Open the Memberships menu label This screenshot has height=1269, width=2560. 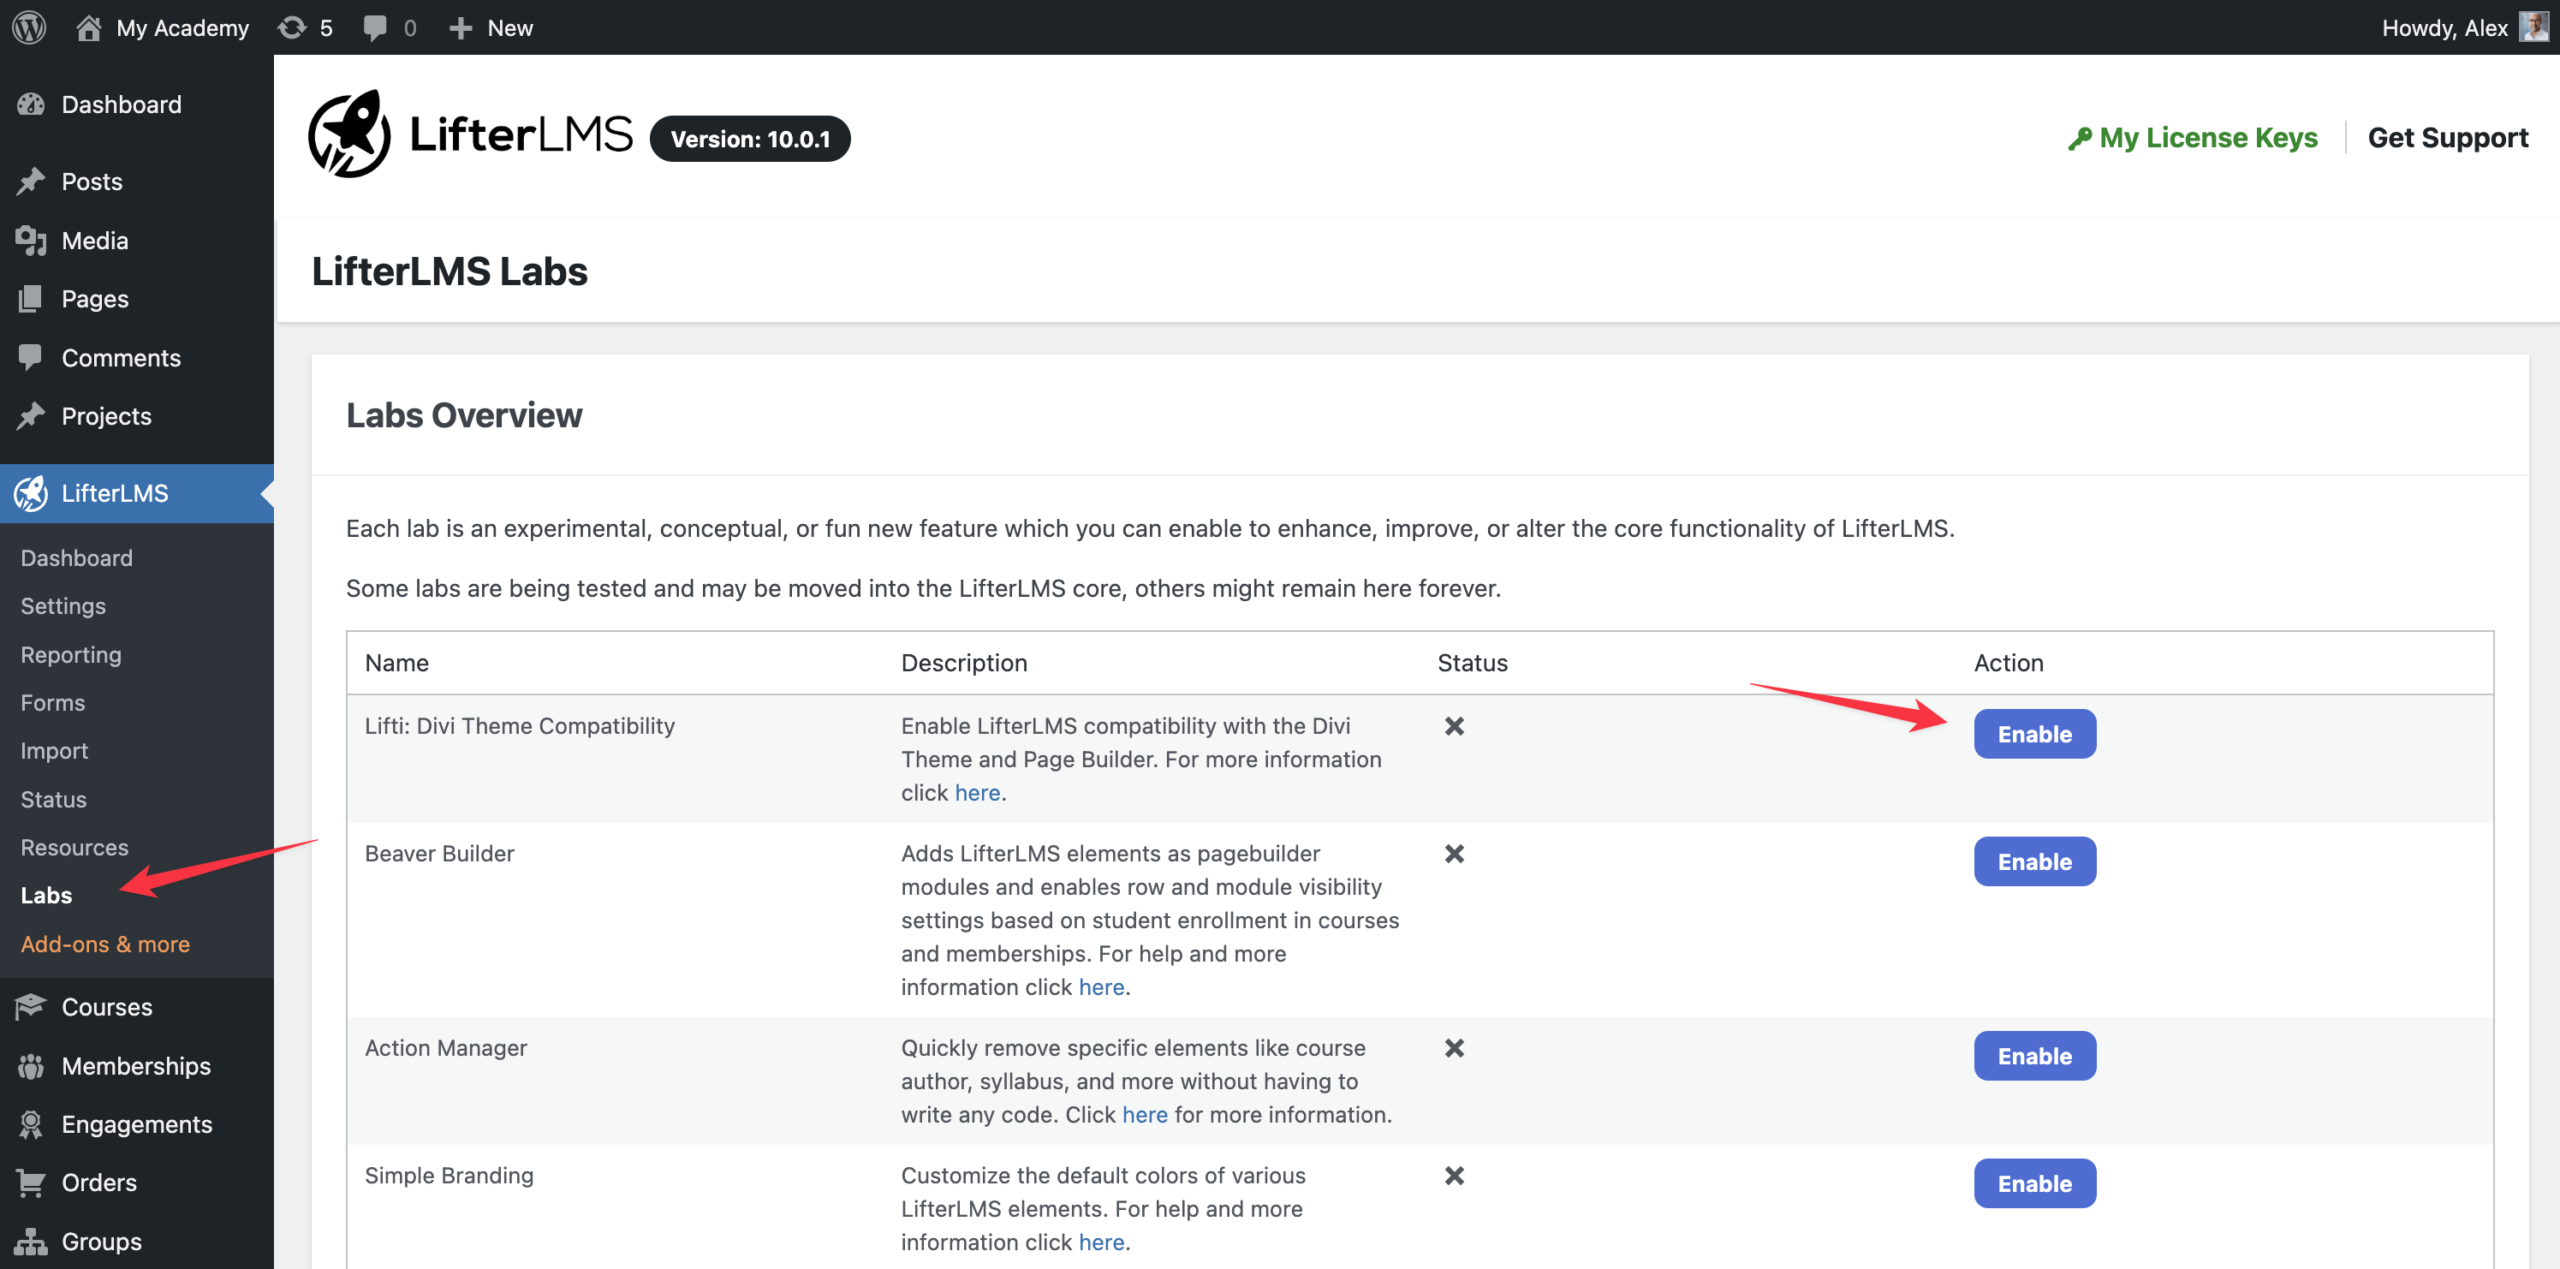(136, 1065)
